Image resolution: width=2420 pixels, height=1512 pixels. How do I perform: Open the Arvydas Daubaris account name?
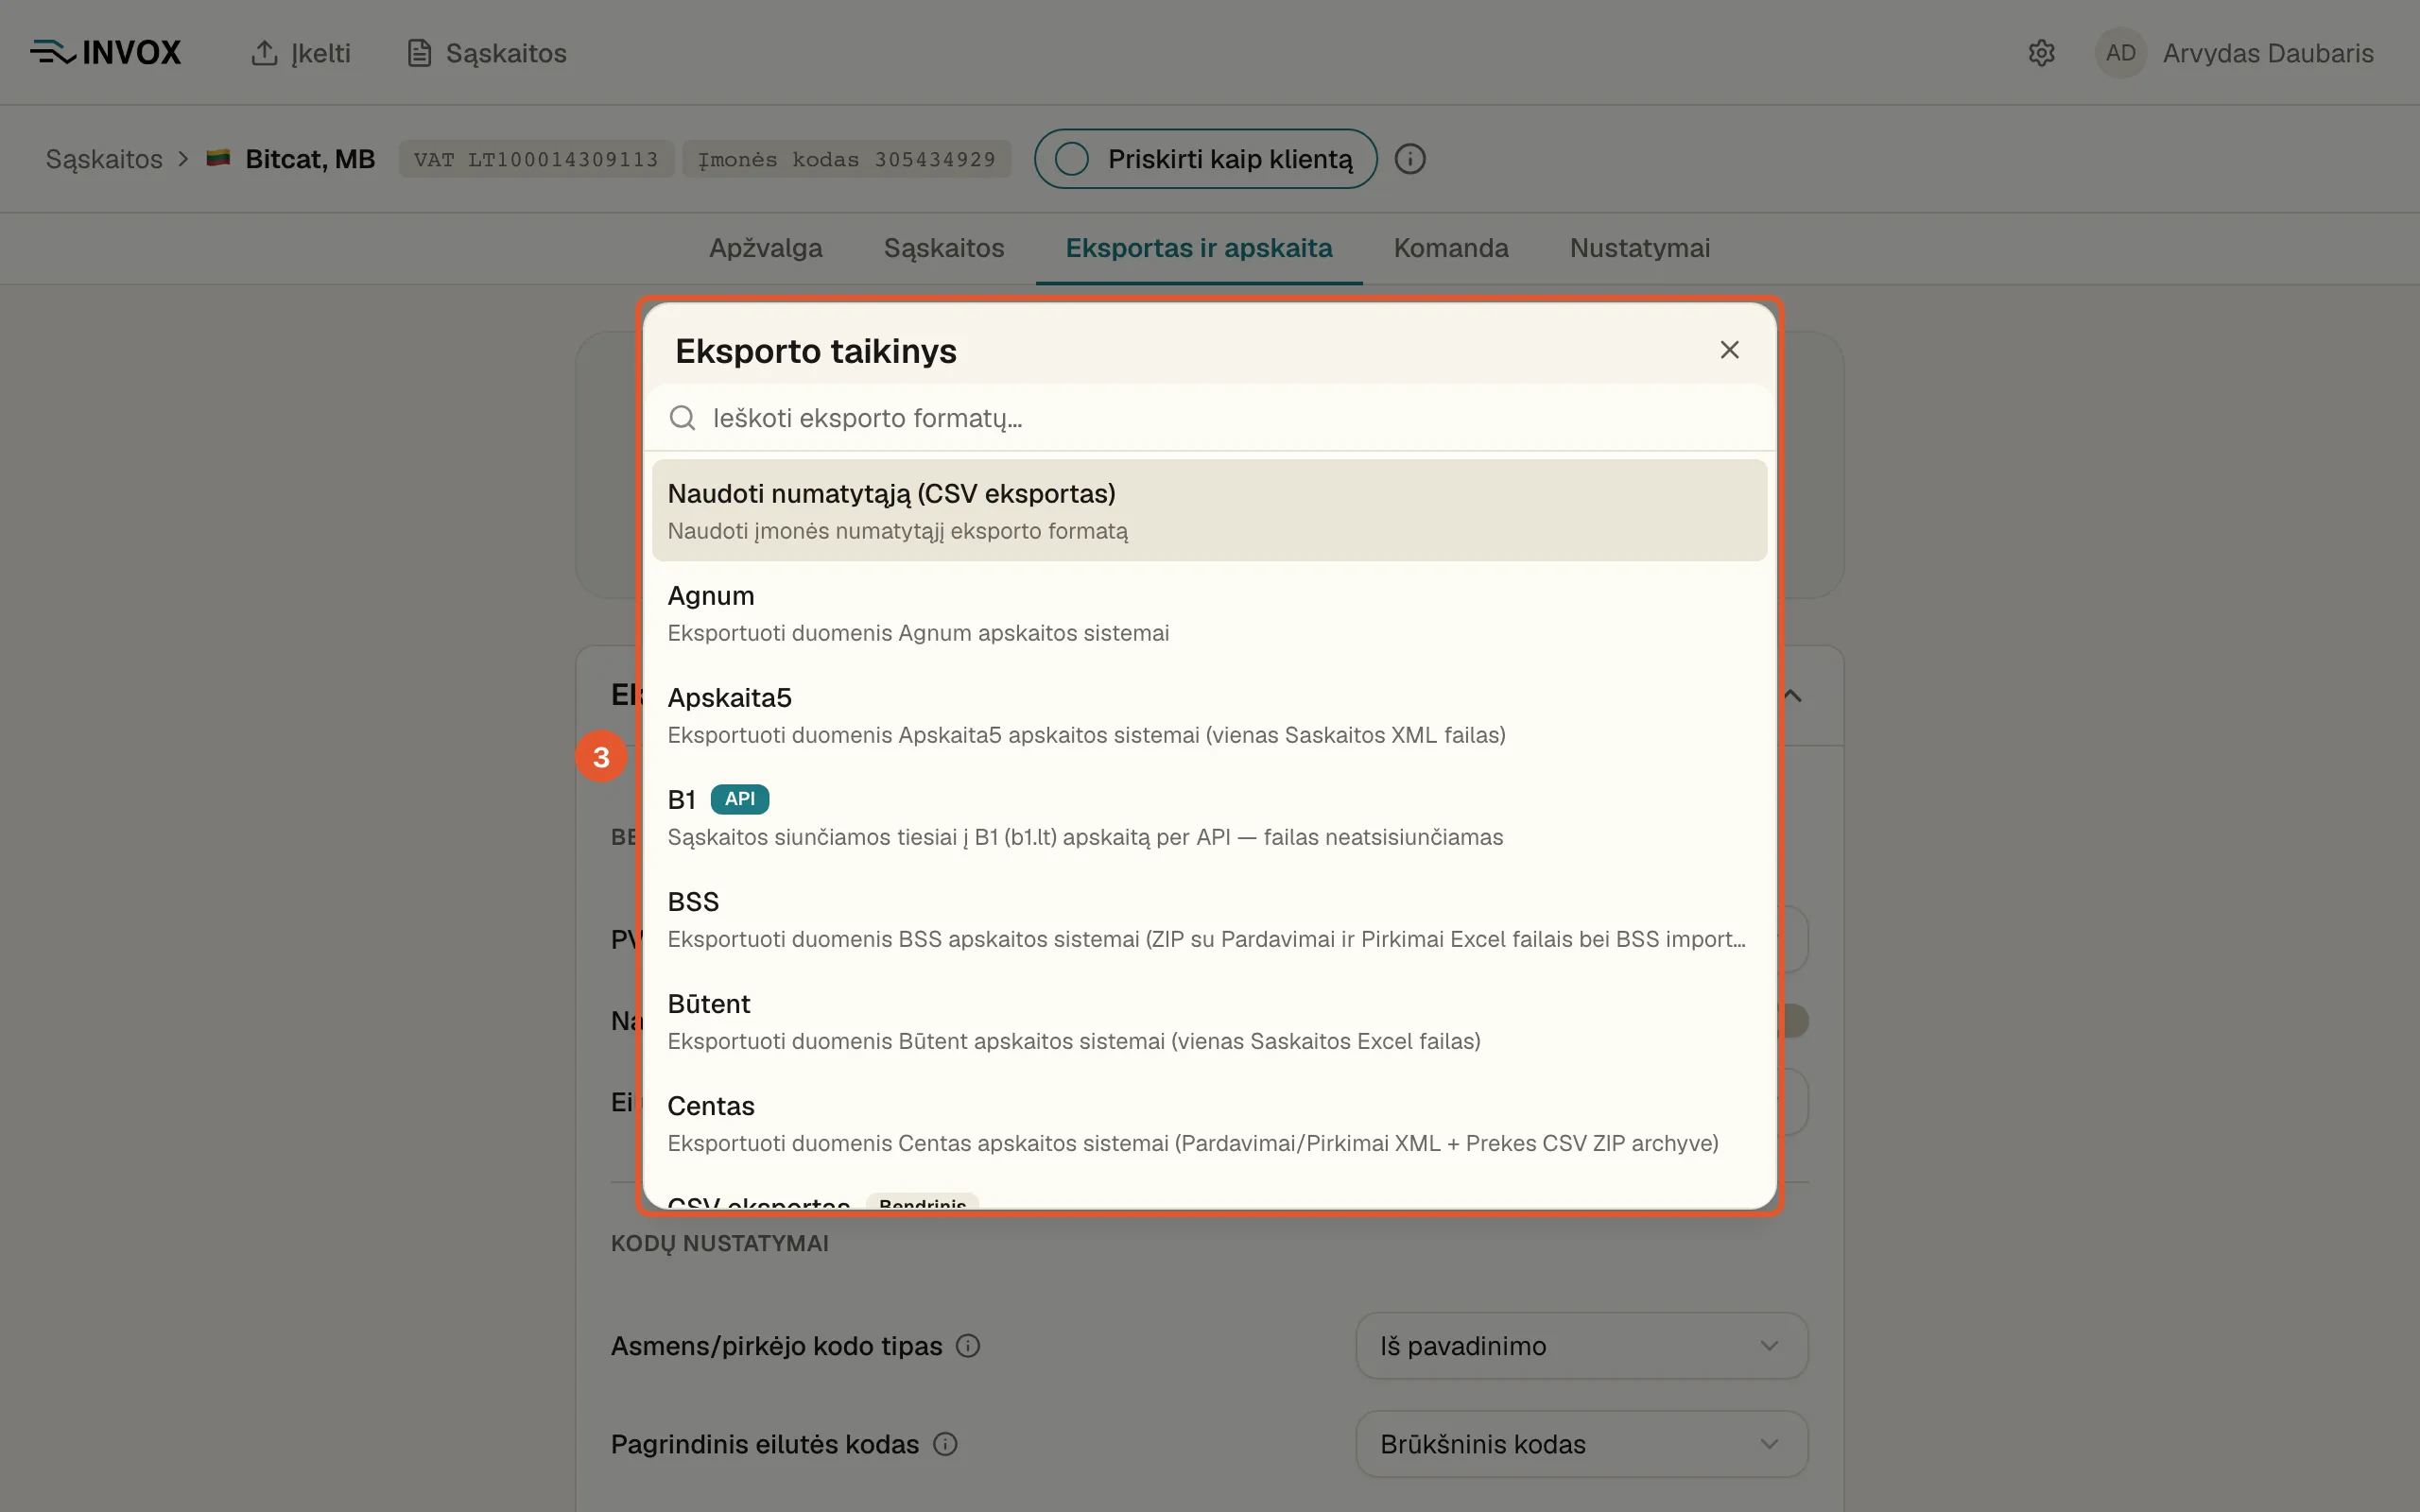pos(2268,53)
